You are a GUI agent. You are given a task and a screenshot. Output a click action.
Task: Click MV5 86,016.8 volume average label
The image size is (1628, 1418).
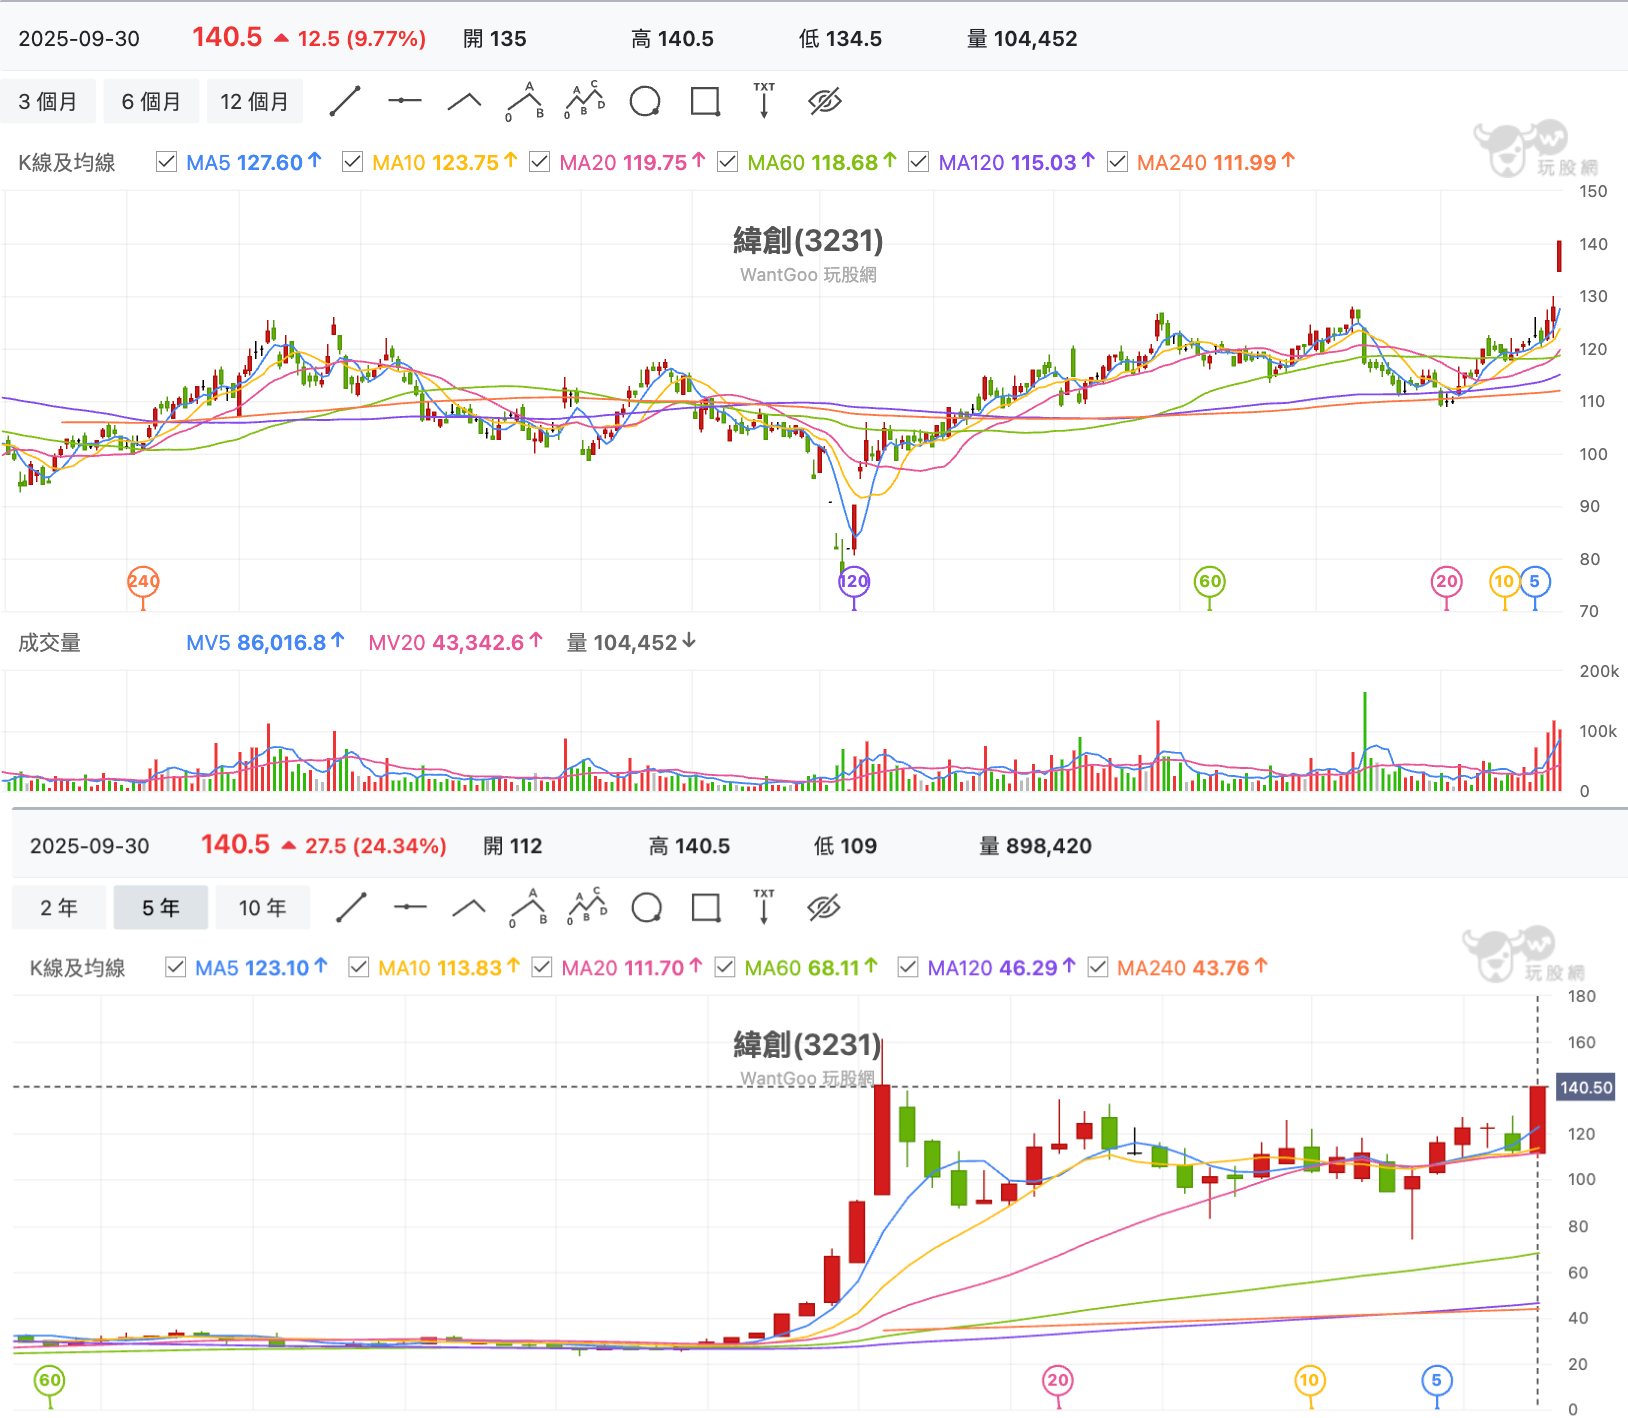265,643
